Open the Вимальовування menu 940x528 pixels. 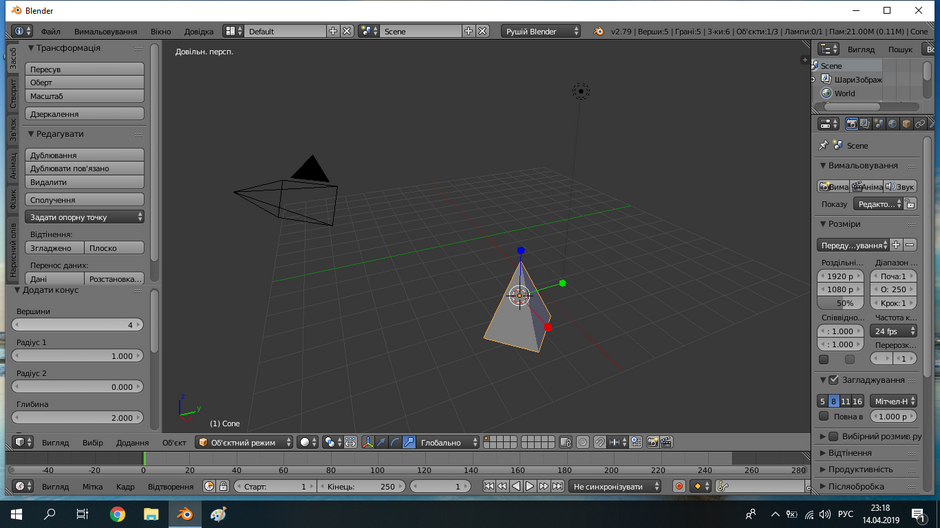pyautogui.click(x=106, y=31)
